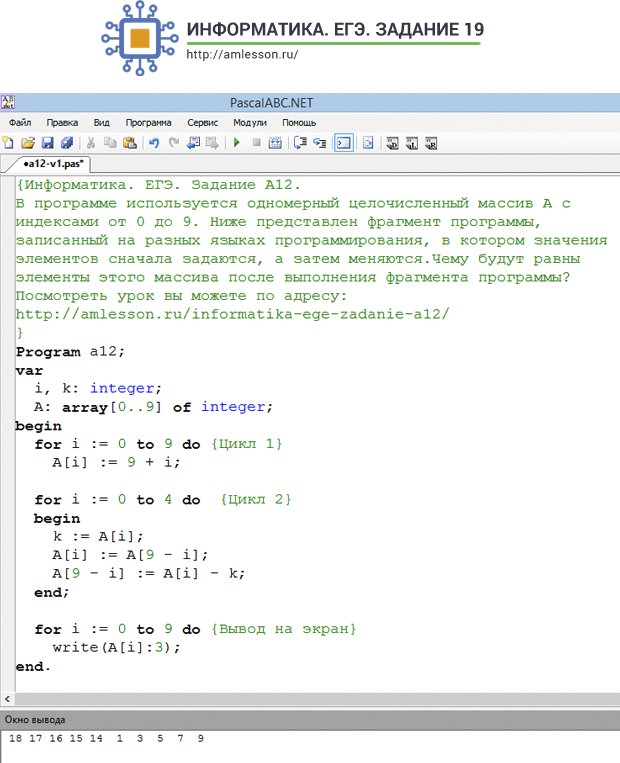Open the Файл menu
The width and height of the screenshot is (620, 763).
click(x=20, y=123)
